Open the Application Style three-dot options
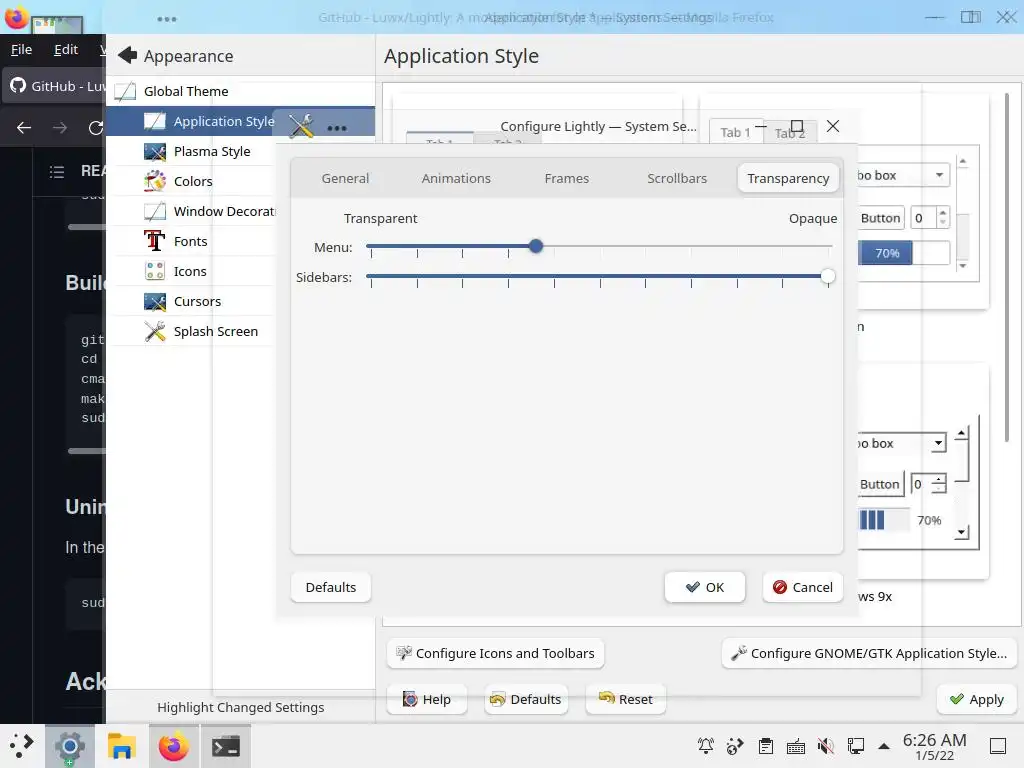 pos(337,128)
